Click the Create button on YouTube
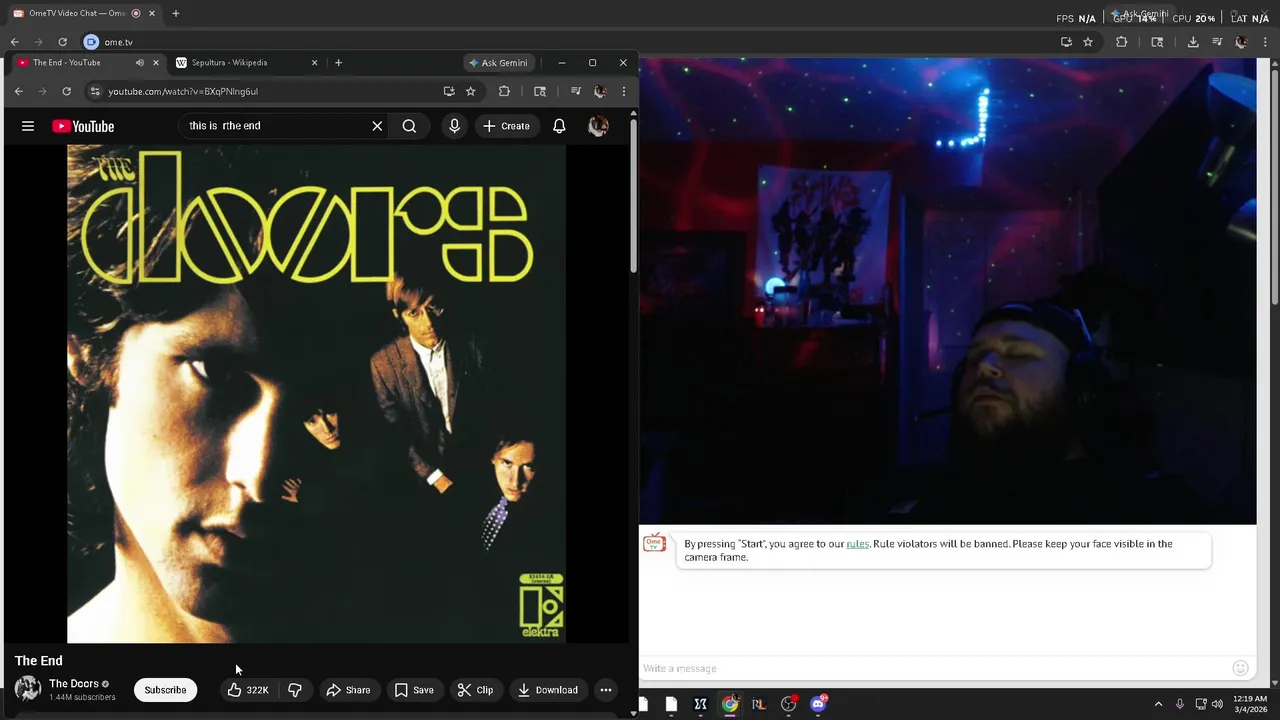The height and width of the screenshot is (720, 1280). click(506, 126)
